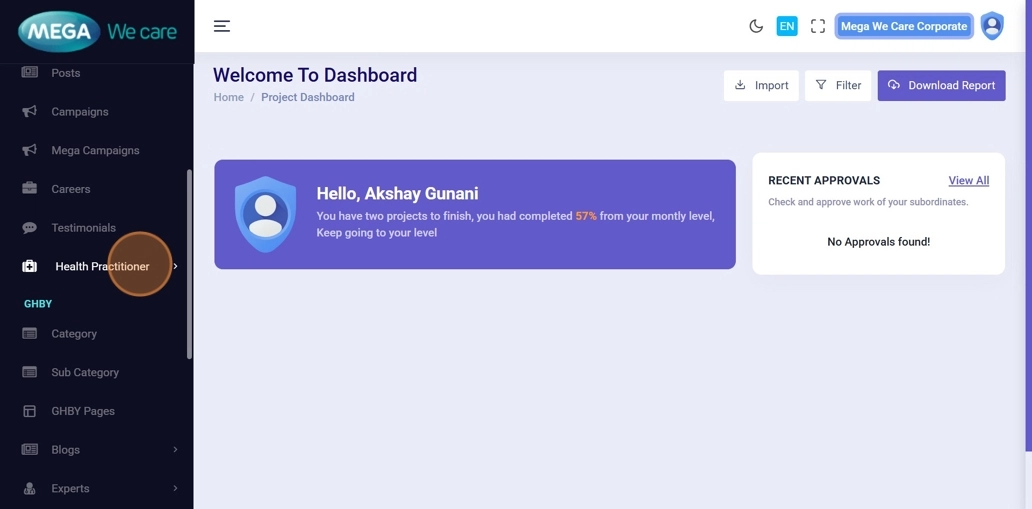Open View All approvals link
This screenshot has width=1032, height=509.
pyautogui.click(x=968, y=180)
